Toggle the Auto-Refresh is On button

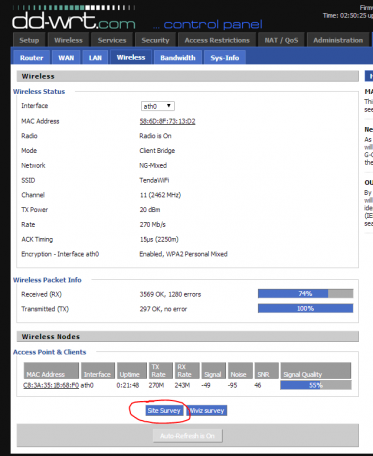pyautogui.click(x=188, y=436)
